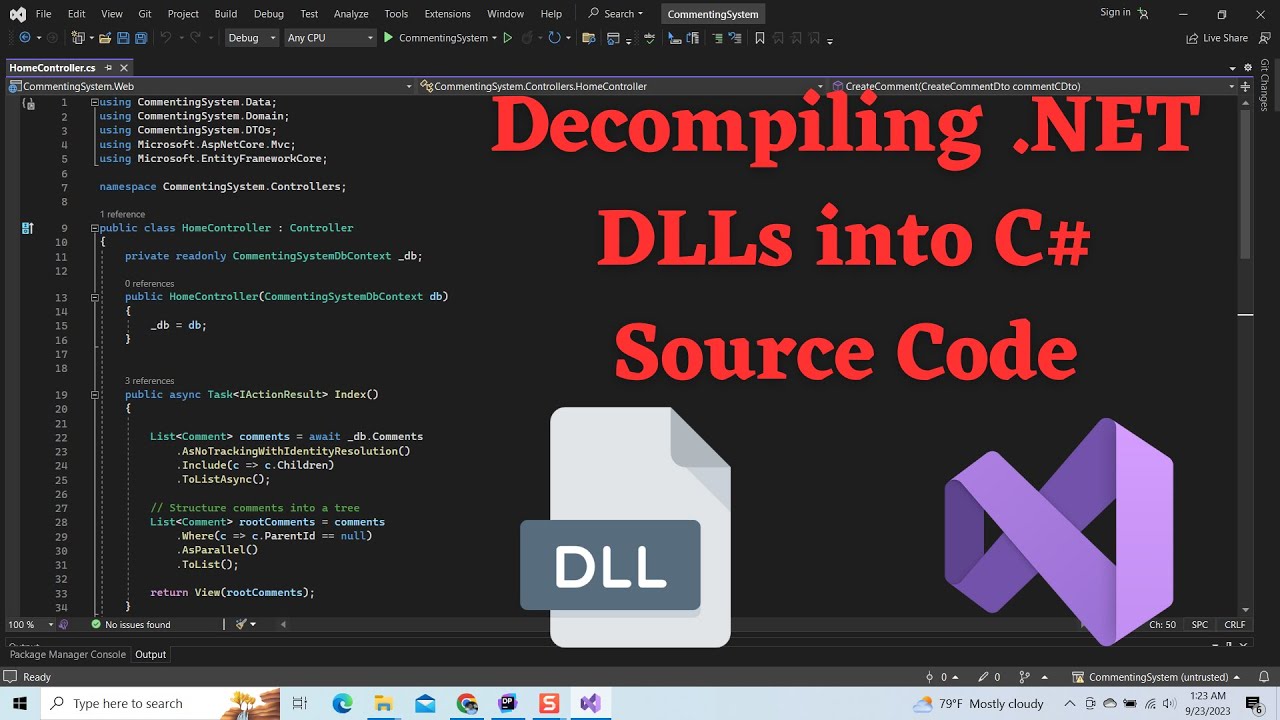Image resolution: width=1280 pixels, height=720 pixels.
Task: Click the Hot Reload flame icon
Action: (528, 38)
